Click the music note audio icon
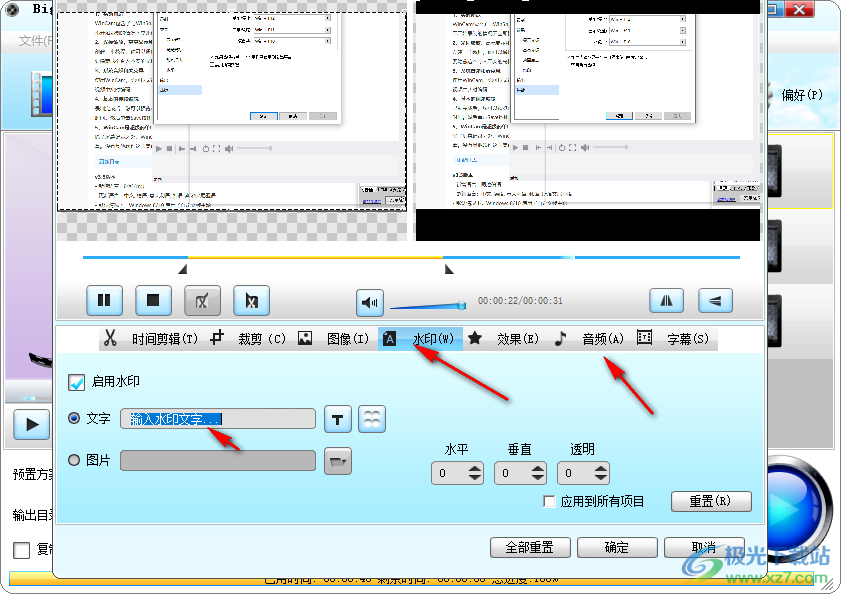This screenshot has width=841, height=594. 560,338
